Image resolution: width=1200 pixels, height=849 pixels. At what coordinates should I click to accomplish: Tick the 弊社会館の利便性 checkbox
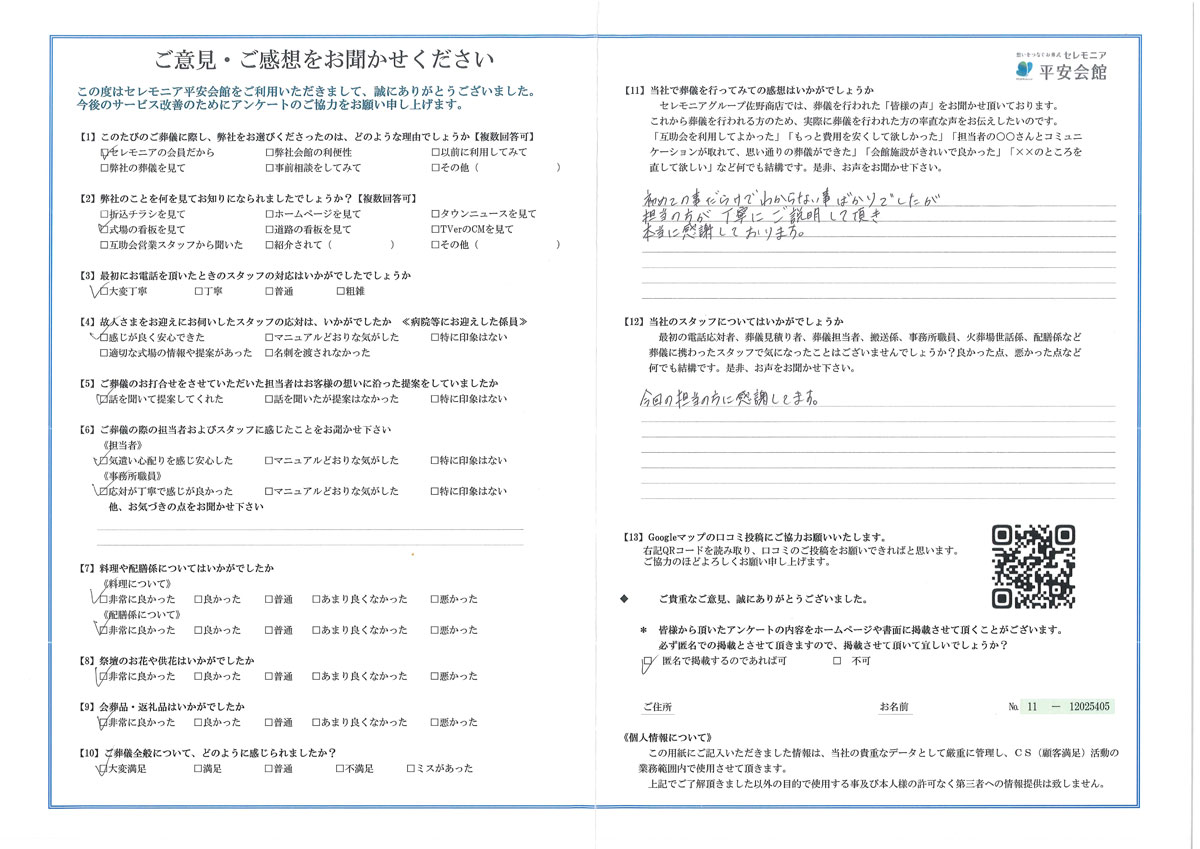click(269, 152)
